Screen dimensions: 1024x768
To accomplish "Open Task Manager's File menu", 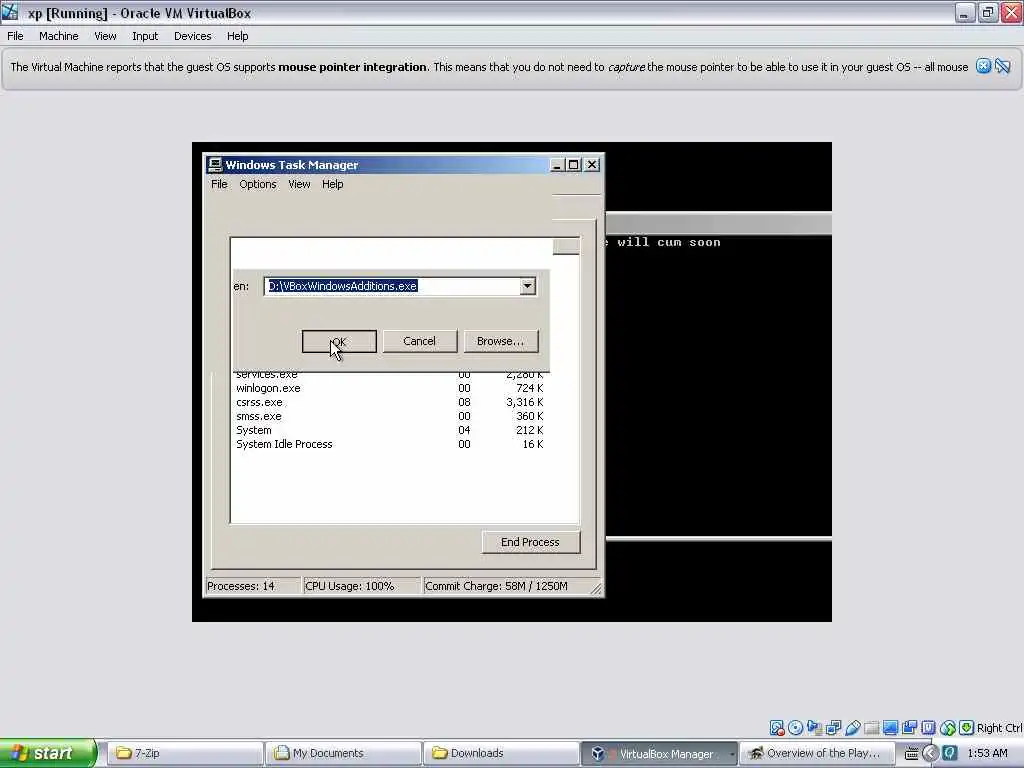I will pyautogui.click(x=219, y=184).
